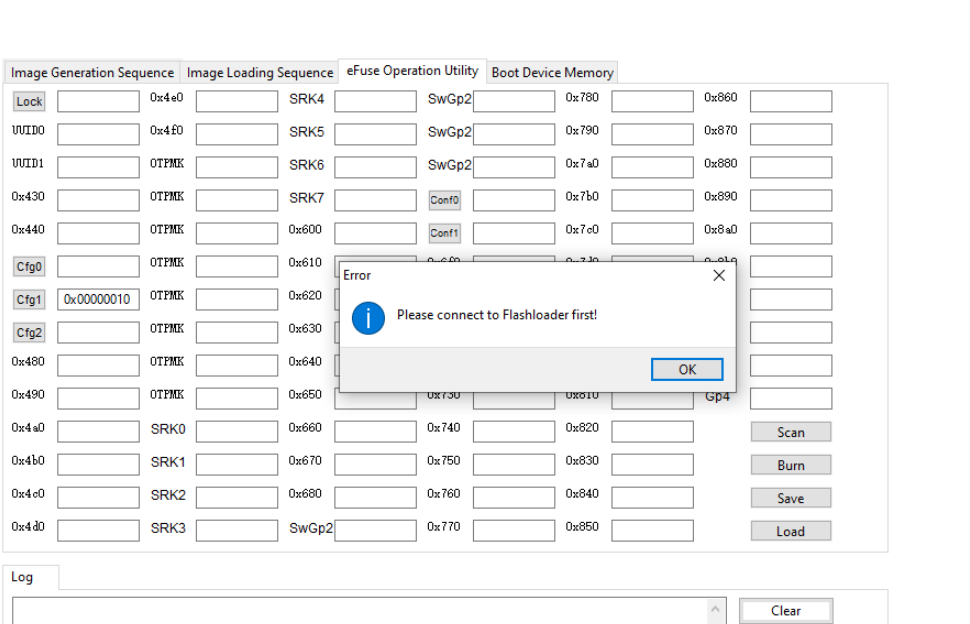Click the 0x7c0 input field
Screen dimensions: 970x624
click(653, 233)
